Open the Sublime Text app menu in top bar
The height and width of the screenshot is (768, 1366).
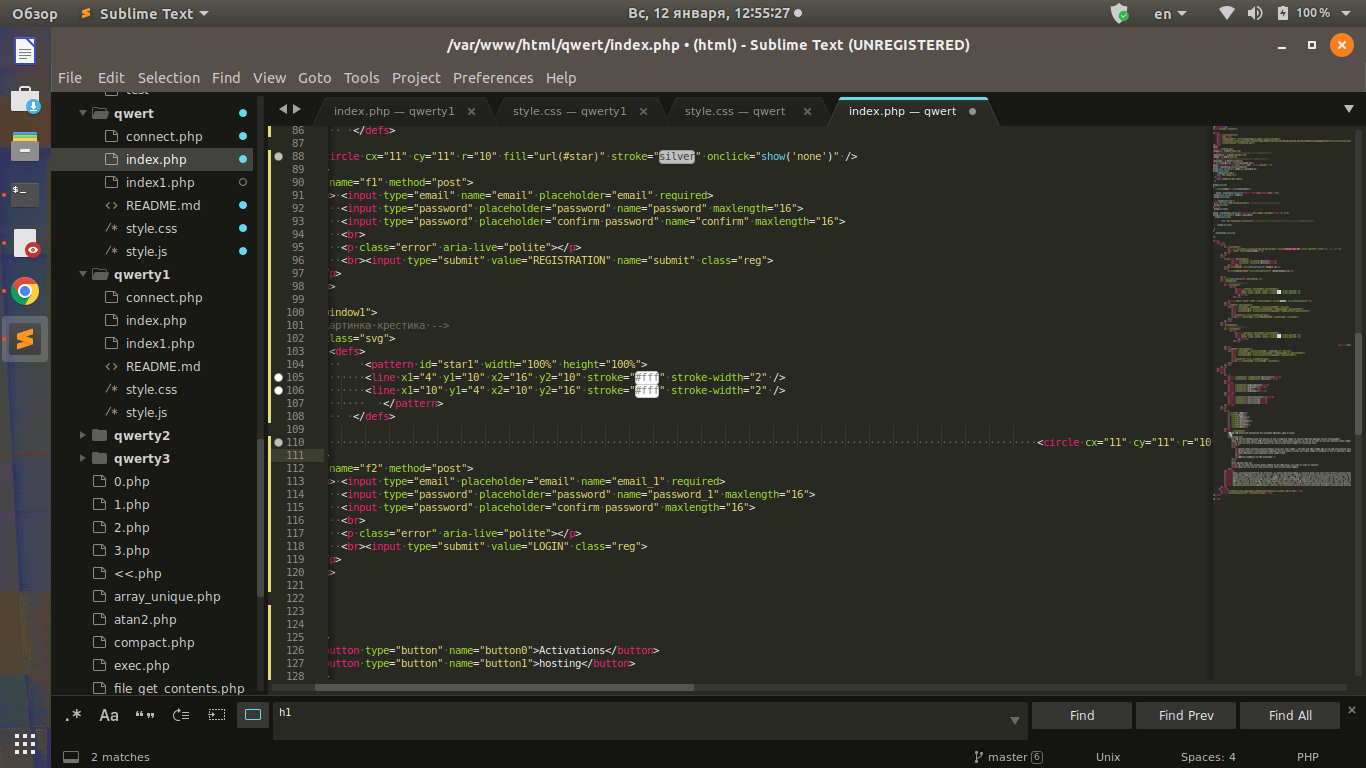point(144,14)
